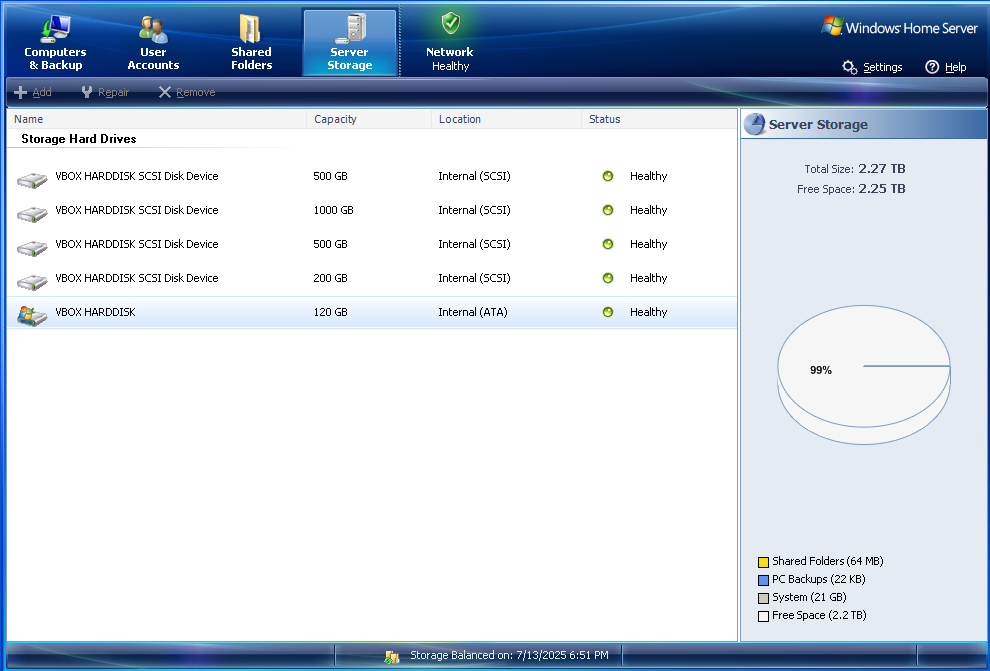
Task: Click the white Free Space legend swatch
Action: tap(763, 616)
